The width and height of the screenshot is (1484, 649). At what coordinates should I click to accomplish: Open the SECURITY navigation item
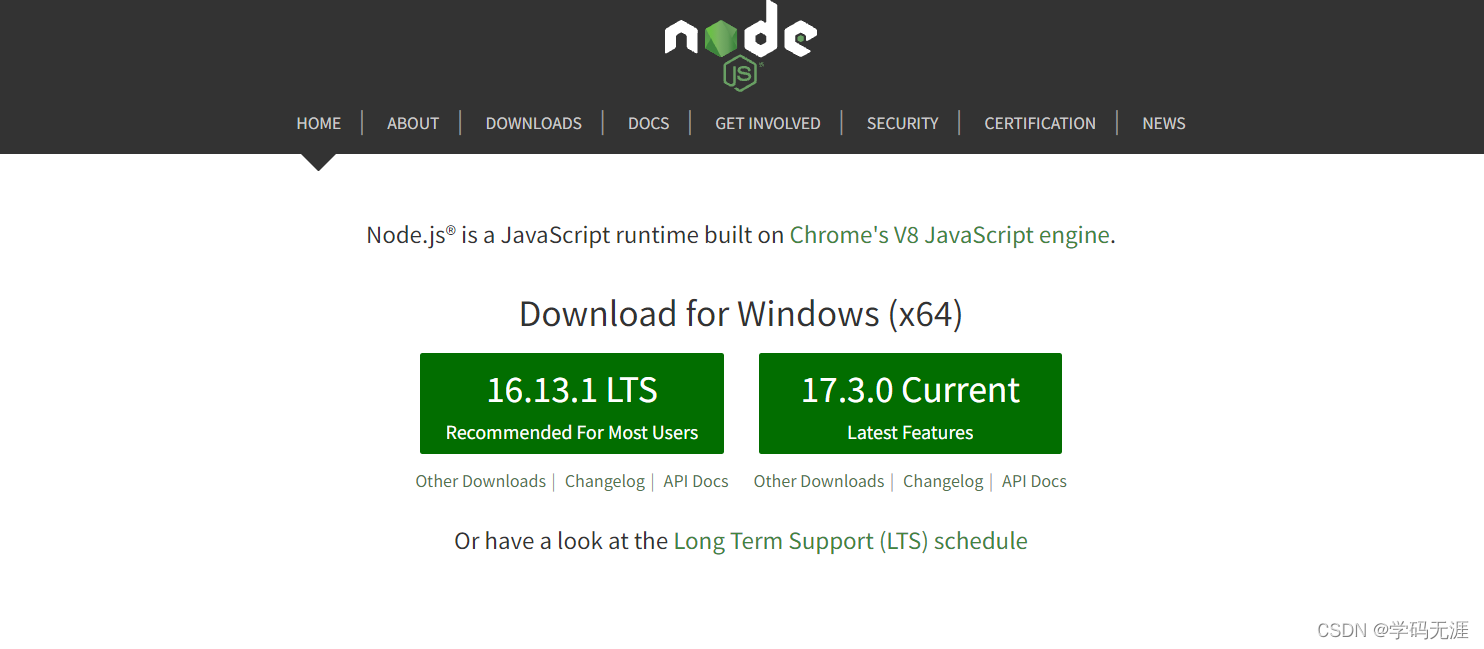[x=902, y=123]
